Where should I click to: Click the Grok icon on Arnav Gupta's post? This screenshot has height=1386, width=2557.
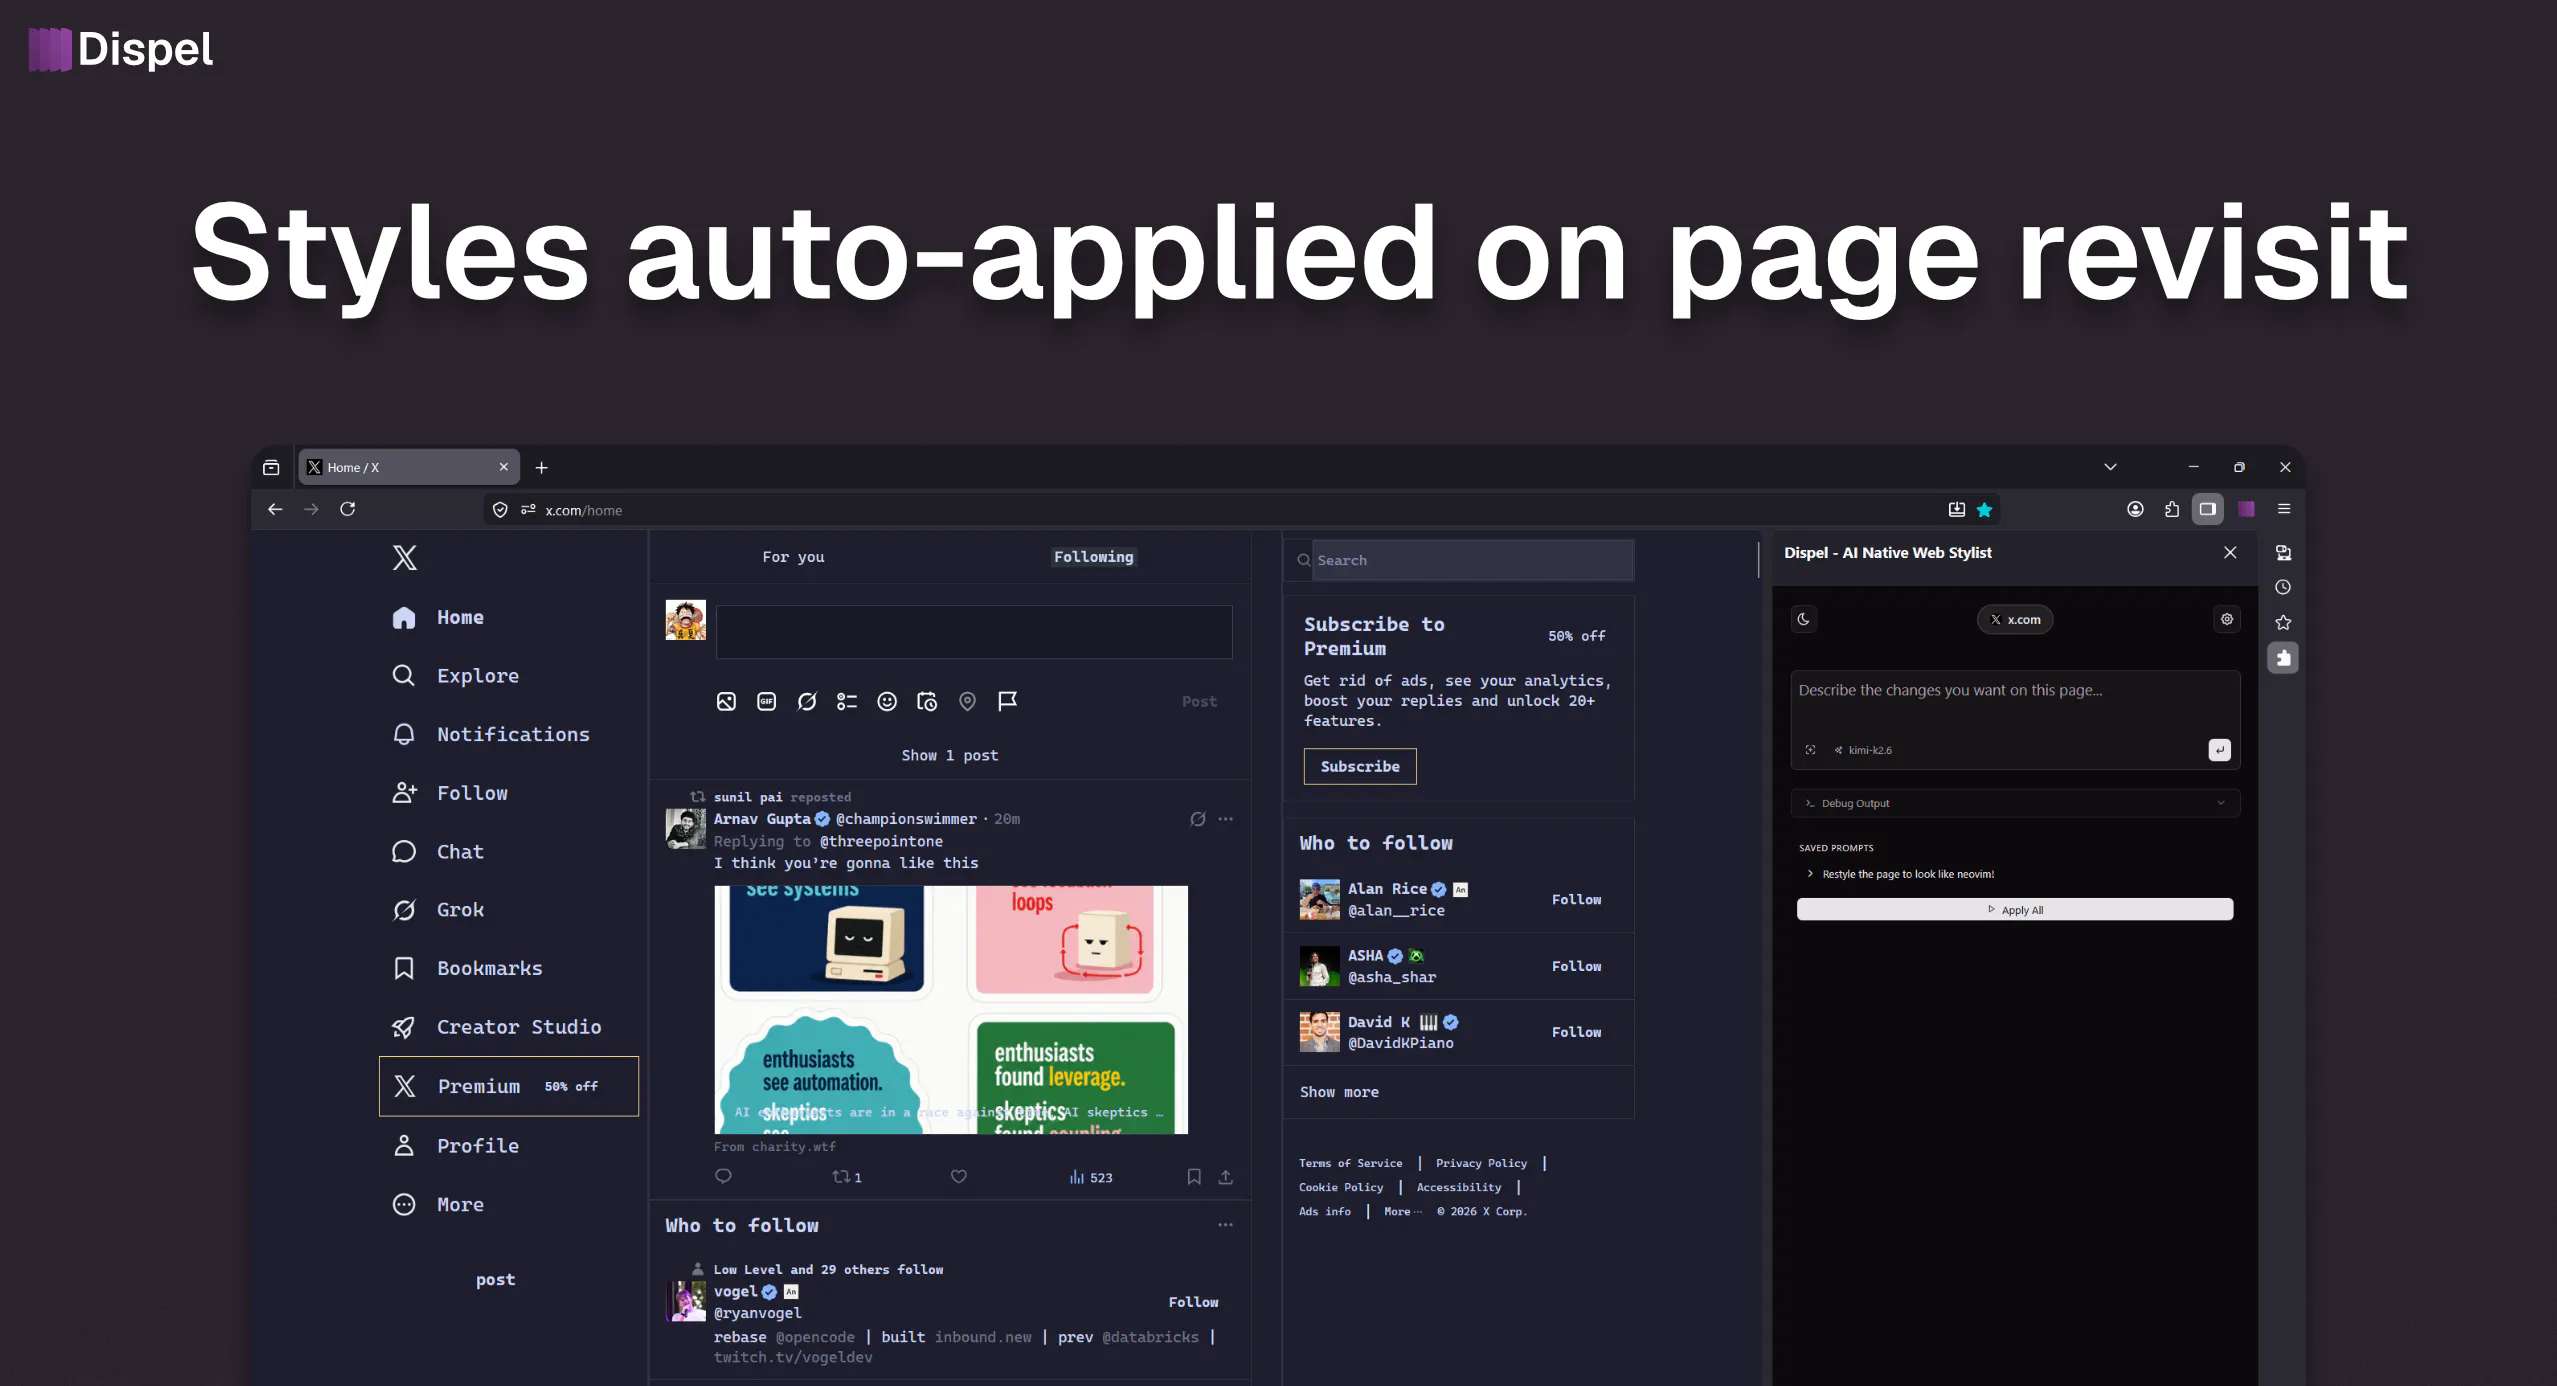click(x=1198, y=819)
